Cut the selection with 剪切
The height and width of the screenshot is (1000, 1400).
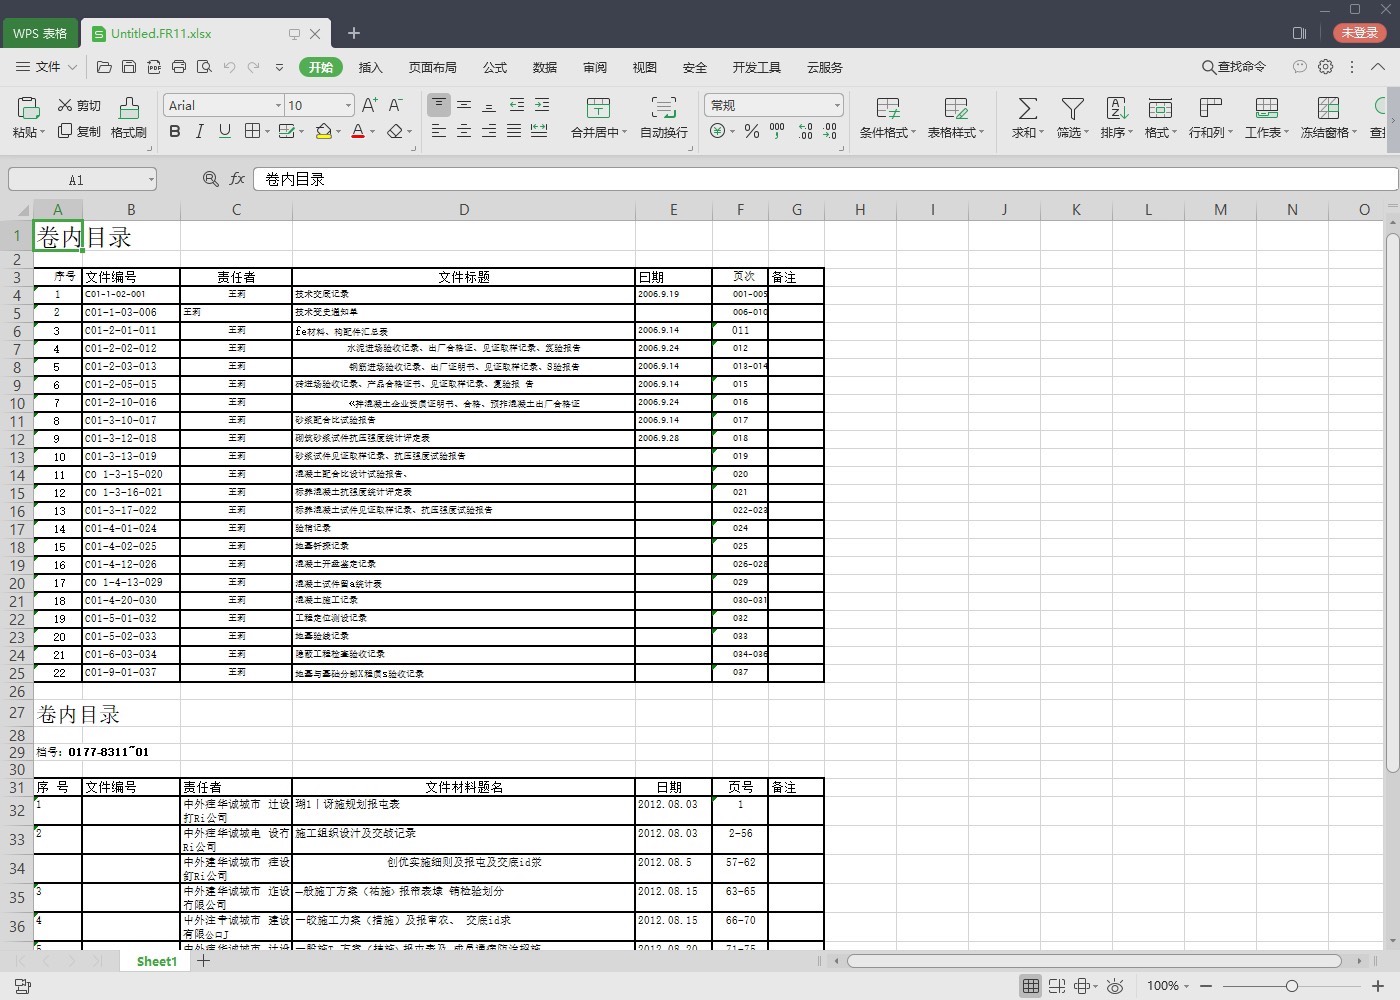click(79, 105)
